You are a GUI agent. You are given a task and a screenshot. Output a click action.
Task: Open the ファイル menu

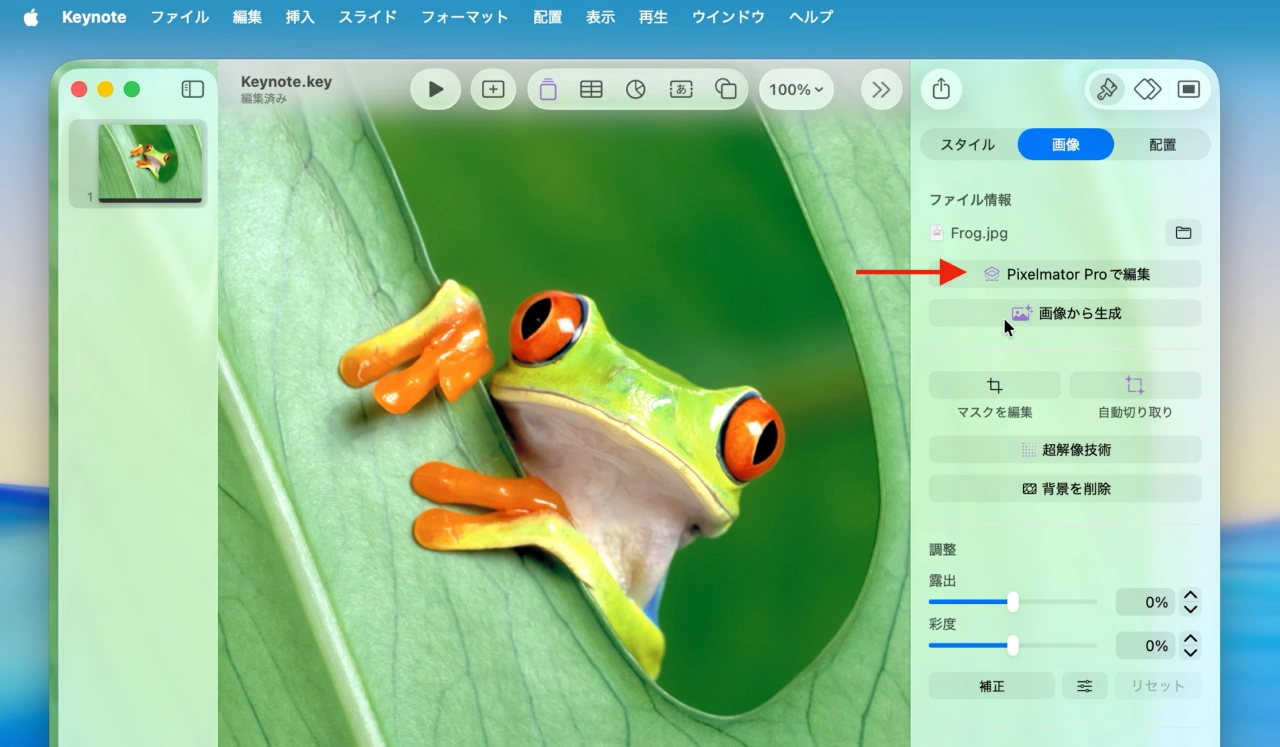point(179,17)
